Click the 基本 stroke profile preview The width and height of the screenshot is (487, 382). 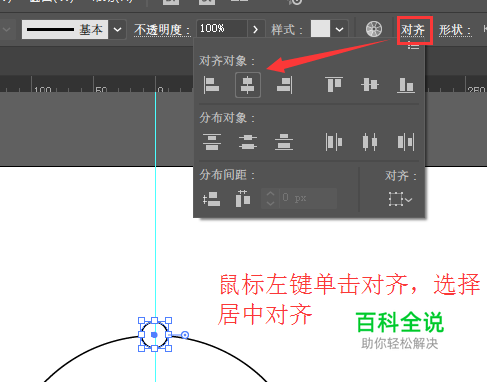pos(65,30)
